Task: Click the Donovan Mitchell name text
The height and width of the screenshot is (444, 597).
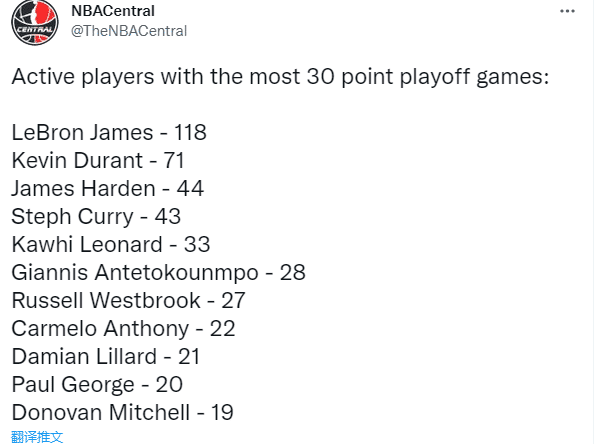Action: 101,412
